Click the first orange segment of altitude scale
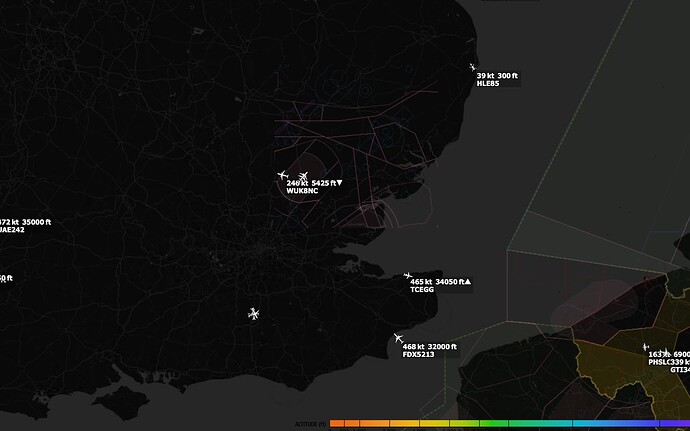The image size is (690, 431). [x=337, y=424]
